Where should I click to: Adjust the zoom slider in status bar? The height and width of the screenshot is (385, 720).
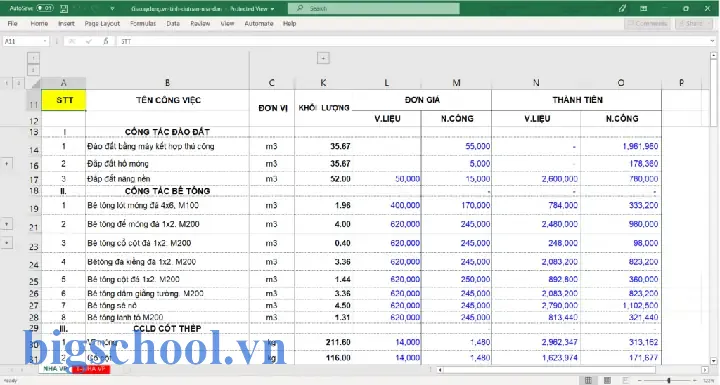click(669, 380)
